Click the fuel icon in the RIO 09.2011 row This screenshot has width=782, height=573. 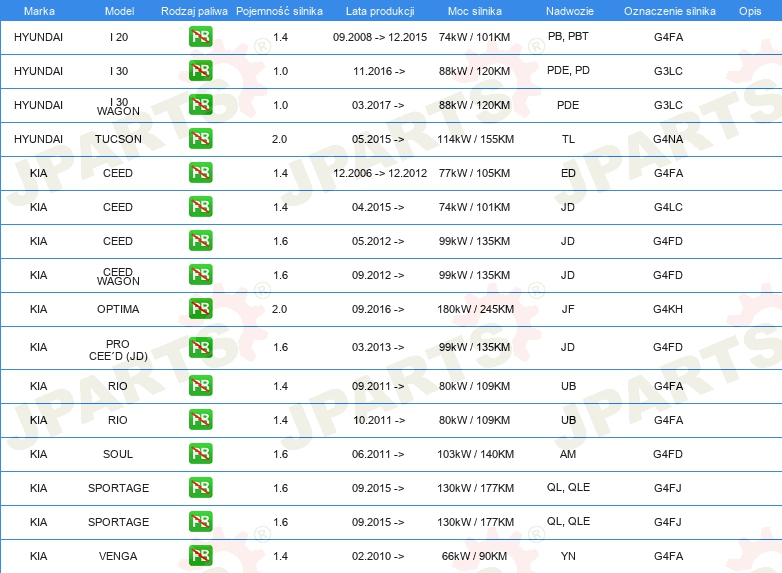coord(200,385)
